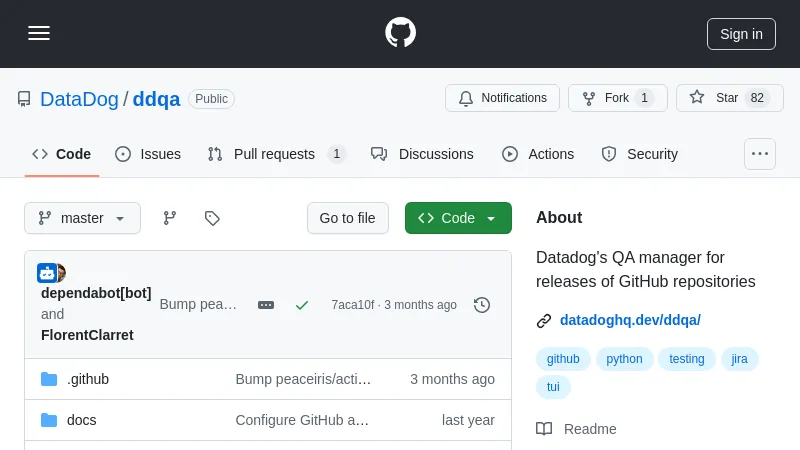800x450 pixels.
Task: Switch to the Issues tab
Action: 148,154
